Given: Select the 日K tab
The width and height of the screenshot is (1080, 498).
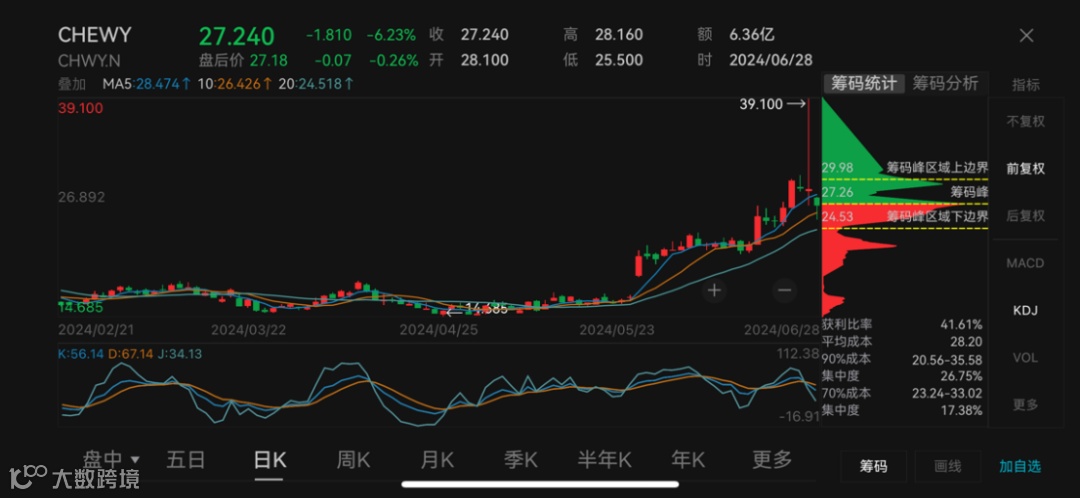Looking at the screenshot, I should coord(269,459).
